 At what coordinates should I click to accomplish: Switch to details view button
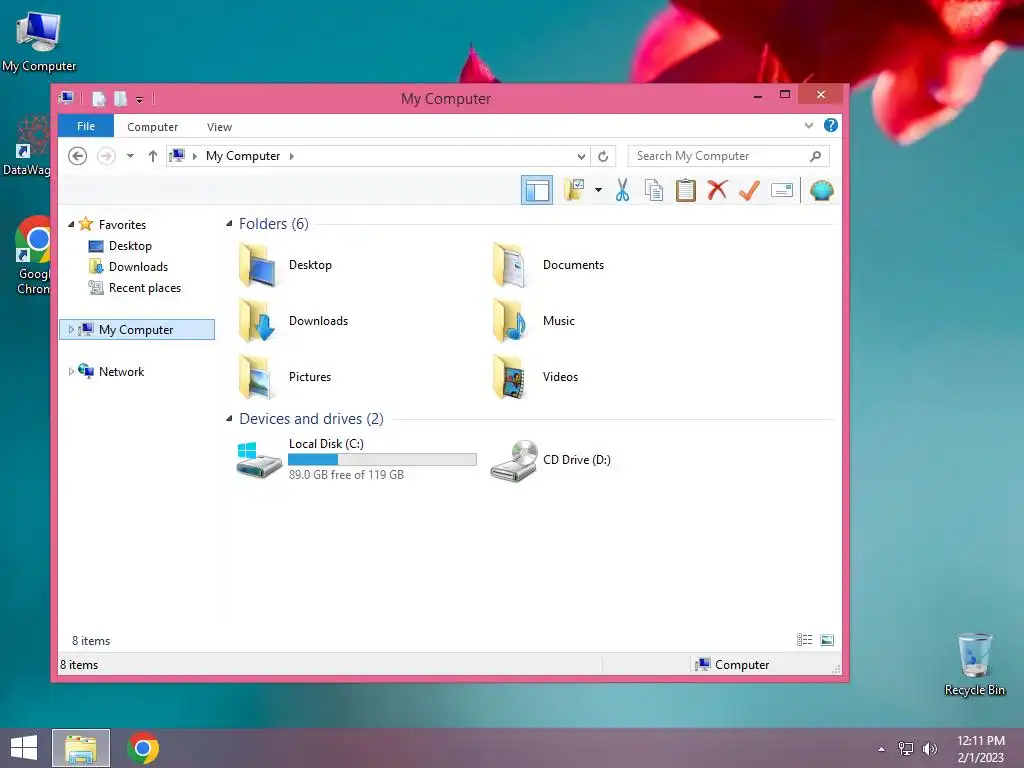tap(805, 640)
